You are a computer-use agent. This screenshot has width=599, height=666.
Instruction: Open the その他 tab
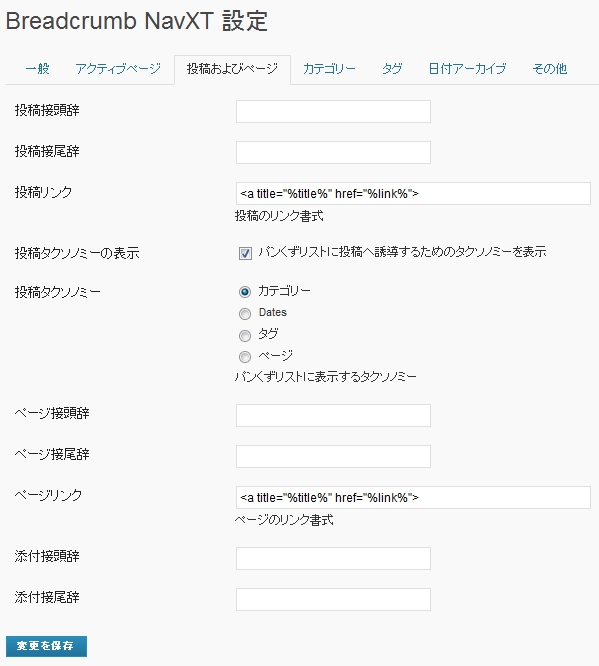point(550,68)
